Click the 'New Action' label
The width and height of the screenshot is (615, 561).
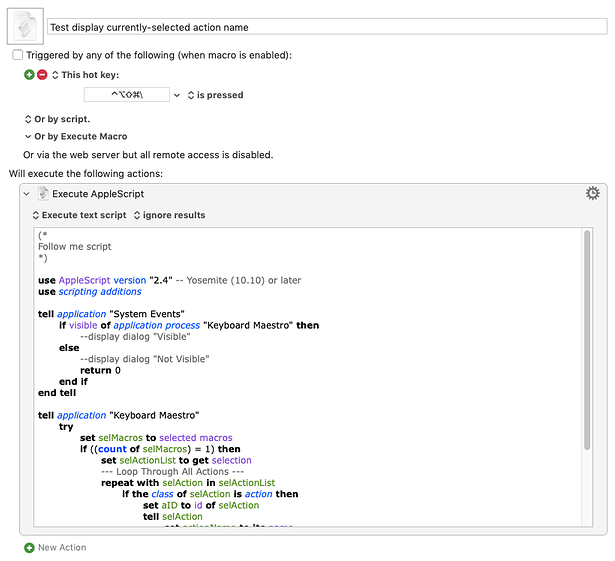coord(62,547)
